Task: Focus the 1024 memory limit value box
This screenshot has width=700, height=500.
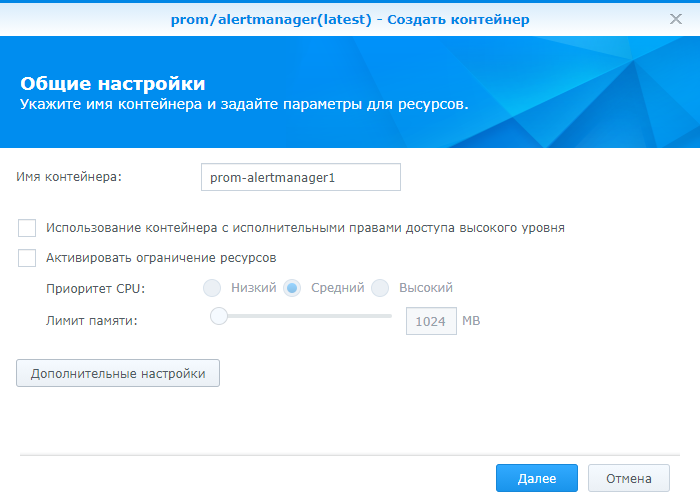Action: 429,321
